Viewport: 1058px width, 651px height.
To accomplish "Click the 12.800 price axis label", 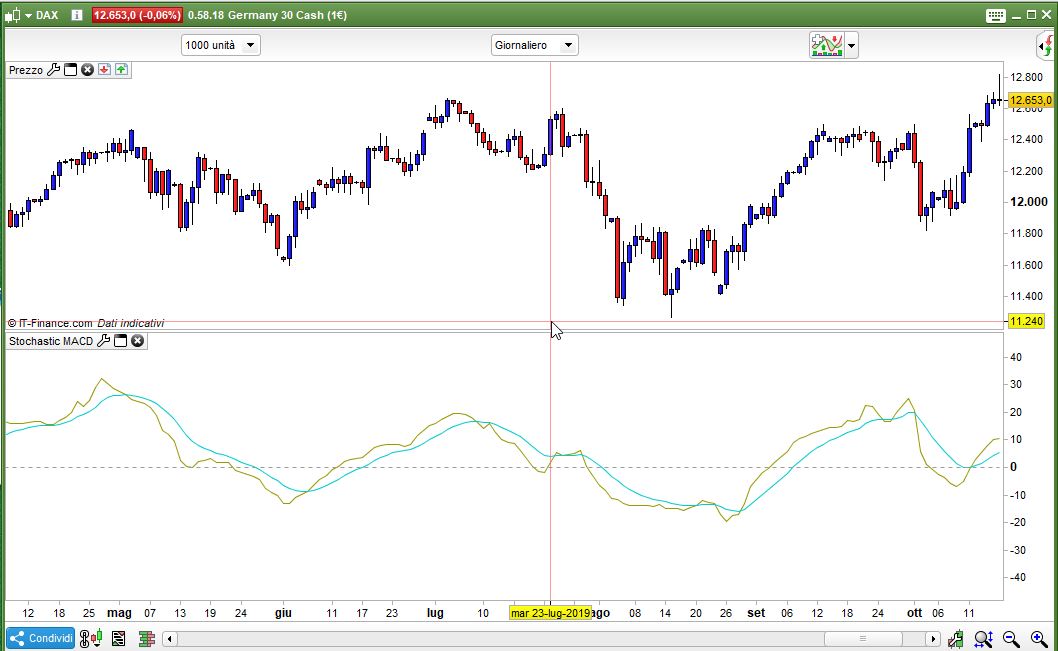I will pyautogui.click(x=1026, y=77).
